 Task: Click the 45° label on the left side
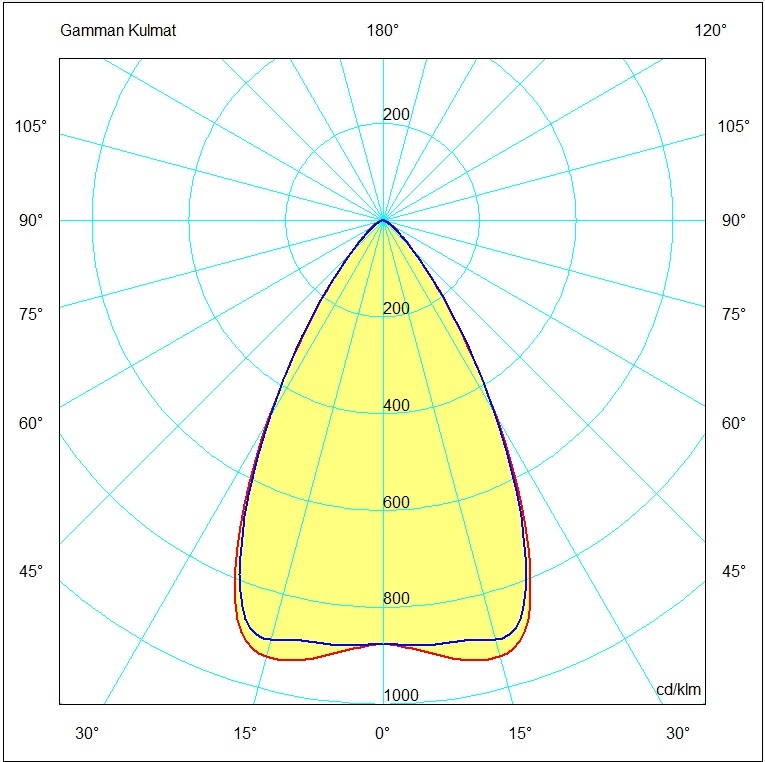click(x=33, y=571)
